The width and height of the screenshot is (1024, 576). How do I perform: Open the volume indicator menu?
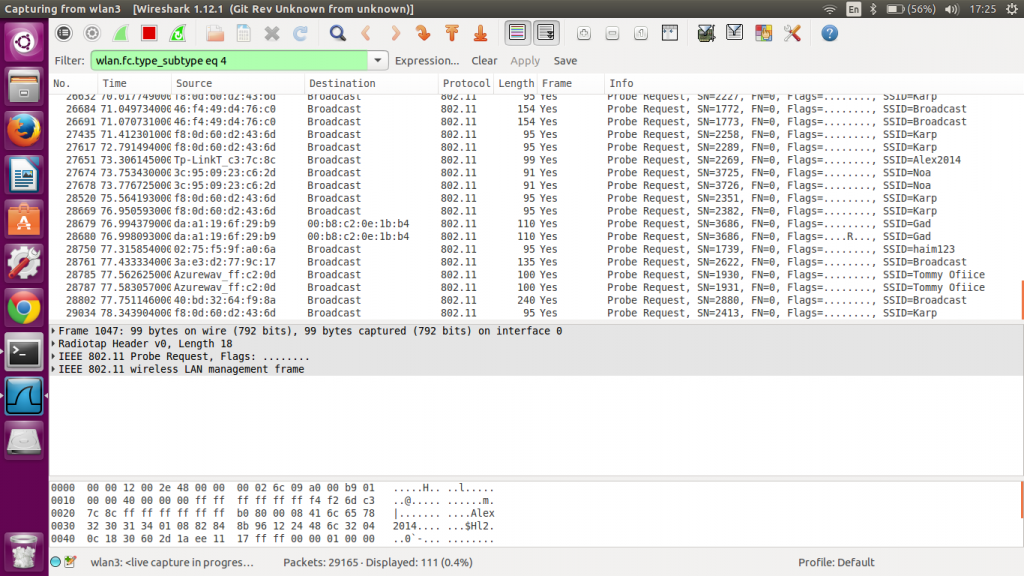[x=952, y=9]
